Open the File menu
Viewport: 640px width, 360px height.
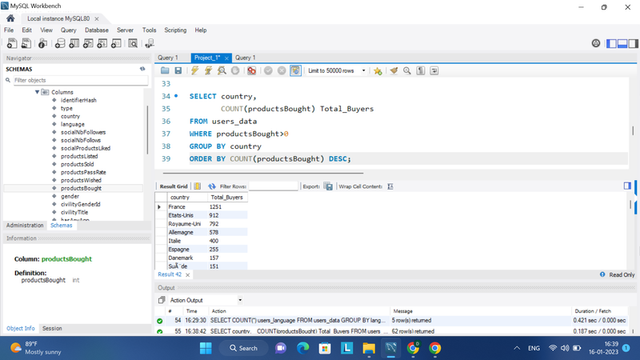[x=9, y=30]
